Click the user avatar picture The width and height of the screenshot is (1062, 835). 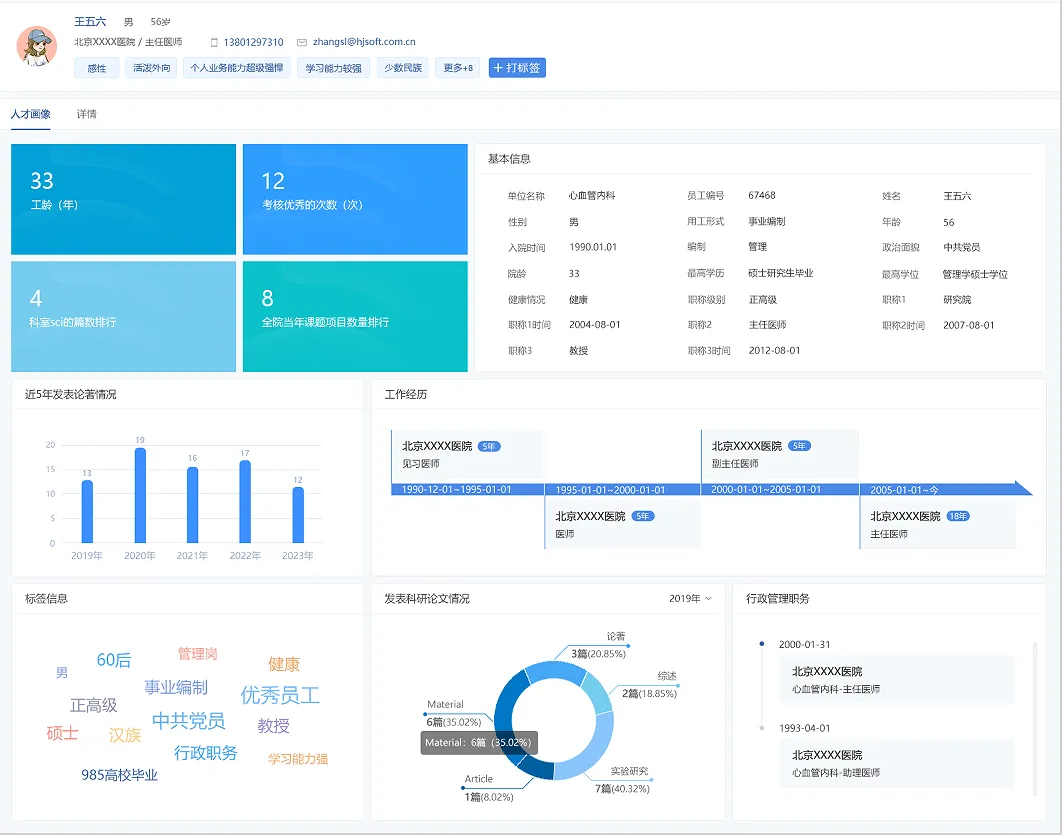click(x=37, y=47)
